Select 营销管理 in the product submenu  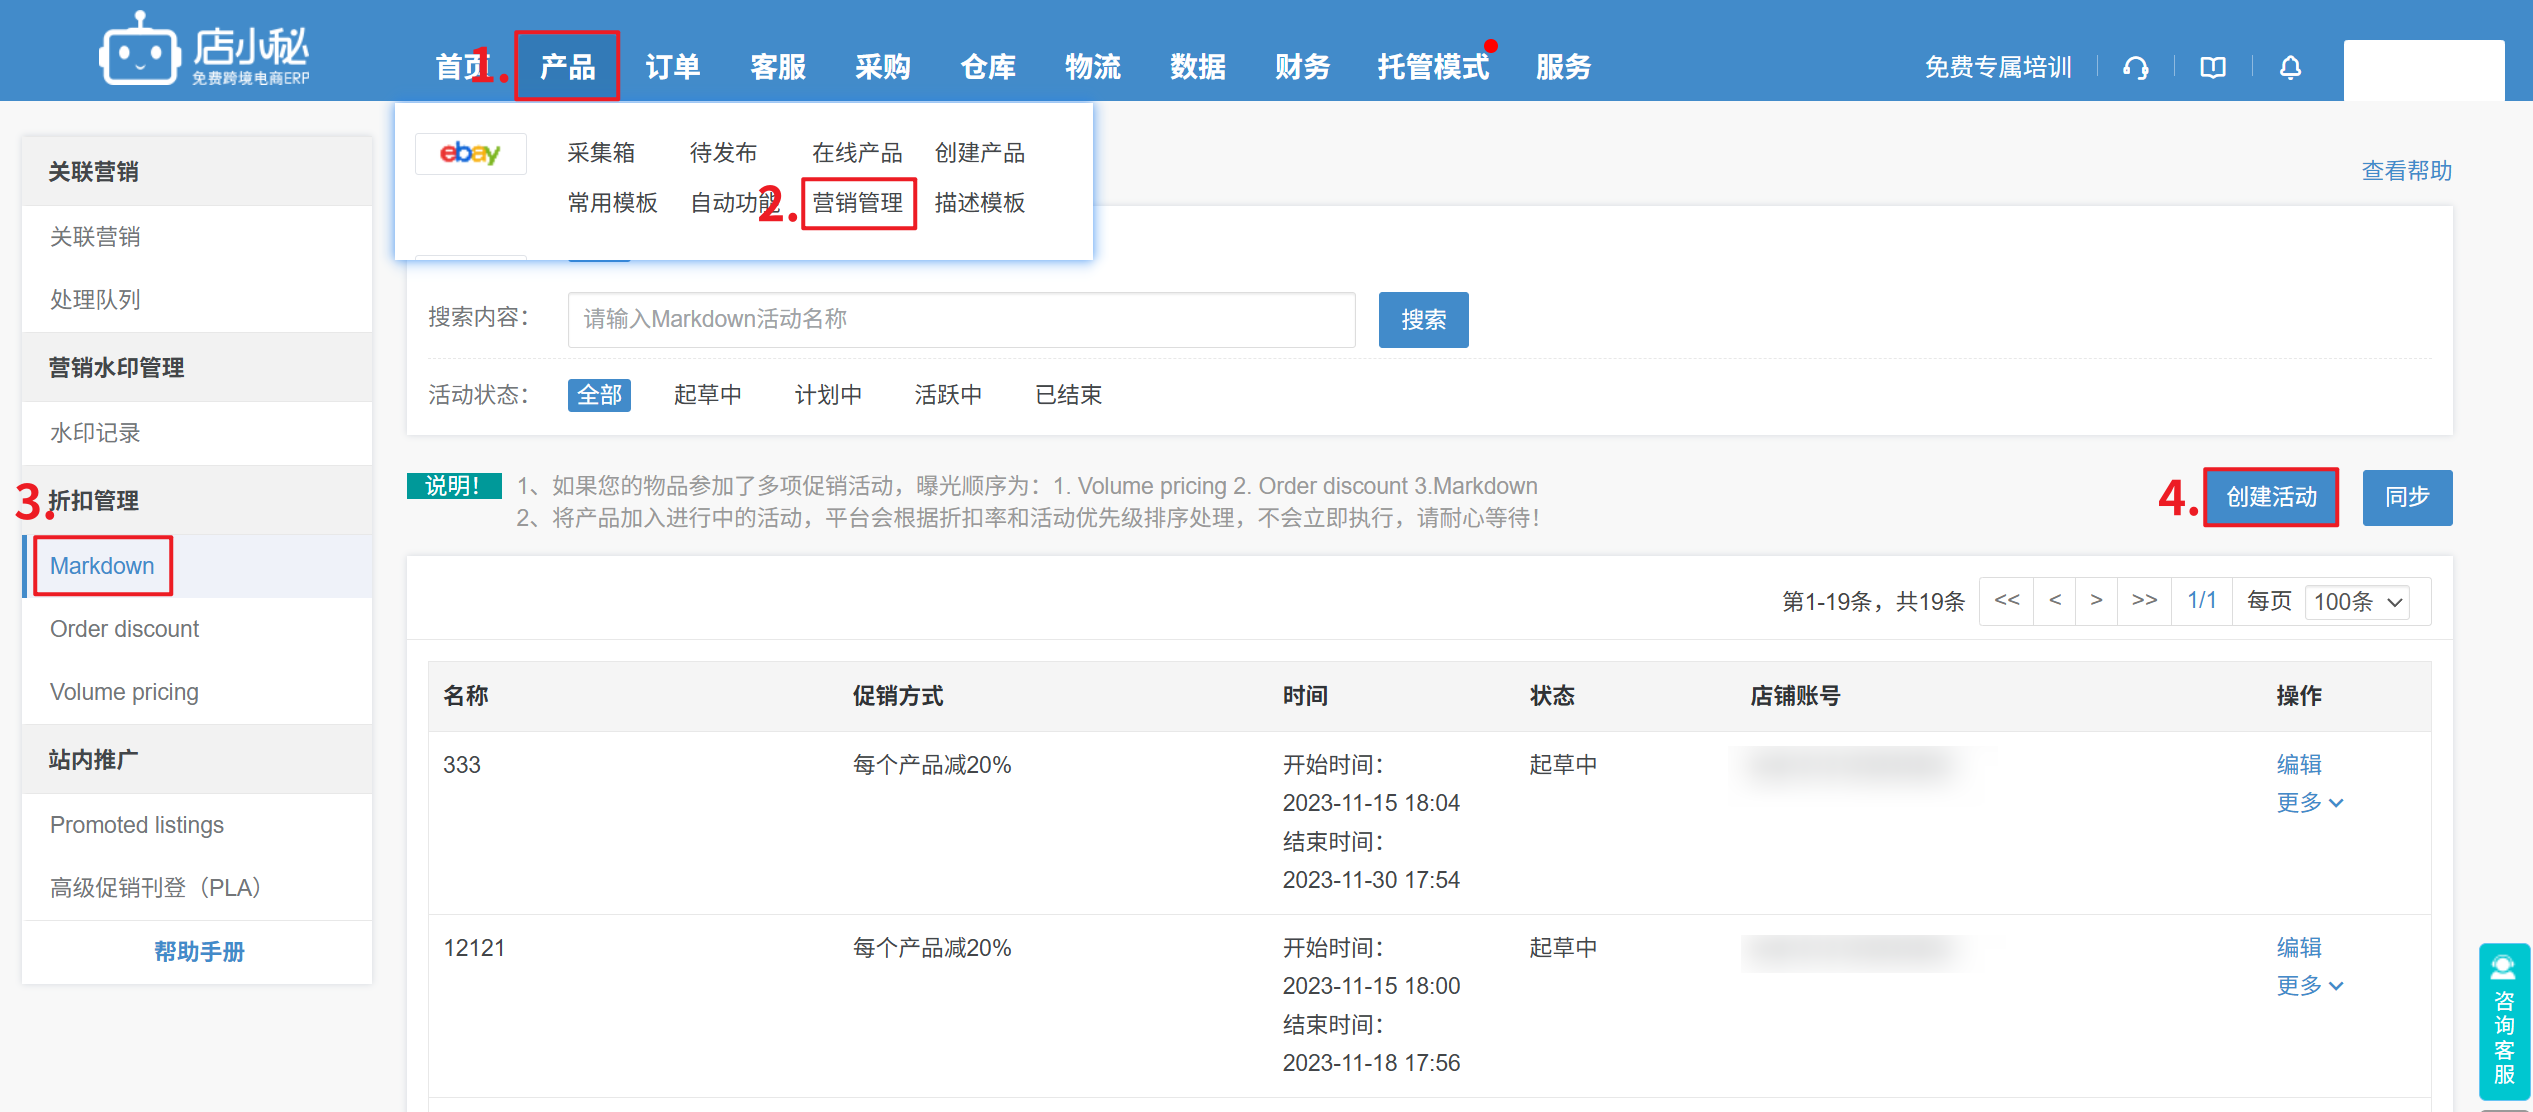(858, 203)
